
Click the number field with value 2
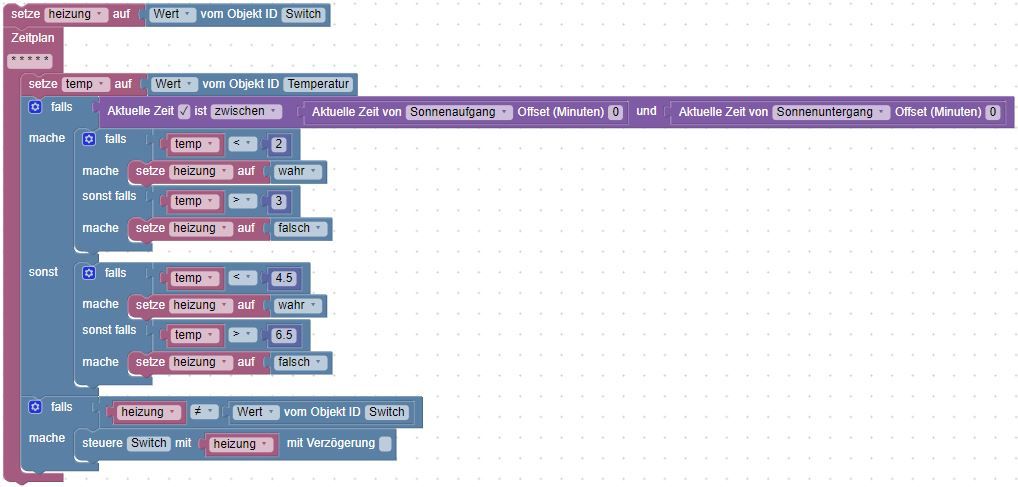[279, 144]
